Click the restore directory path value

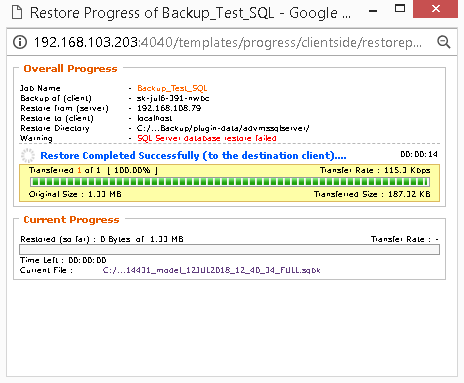tap(223, 128)
